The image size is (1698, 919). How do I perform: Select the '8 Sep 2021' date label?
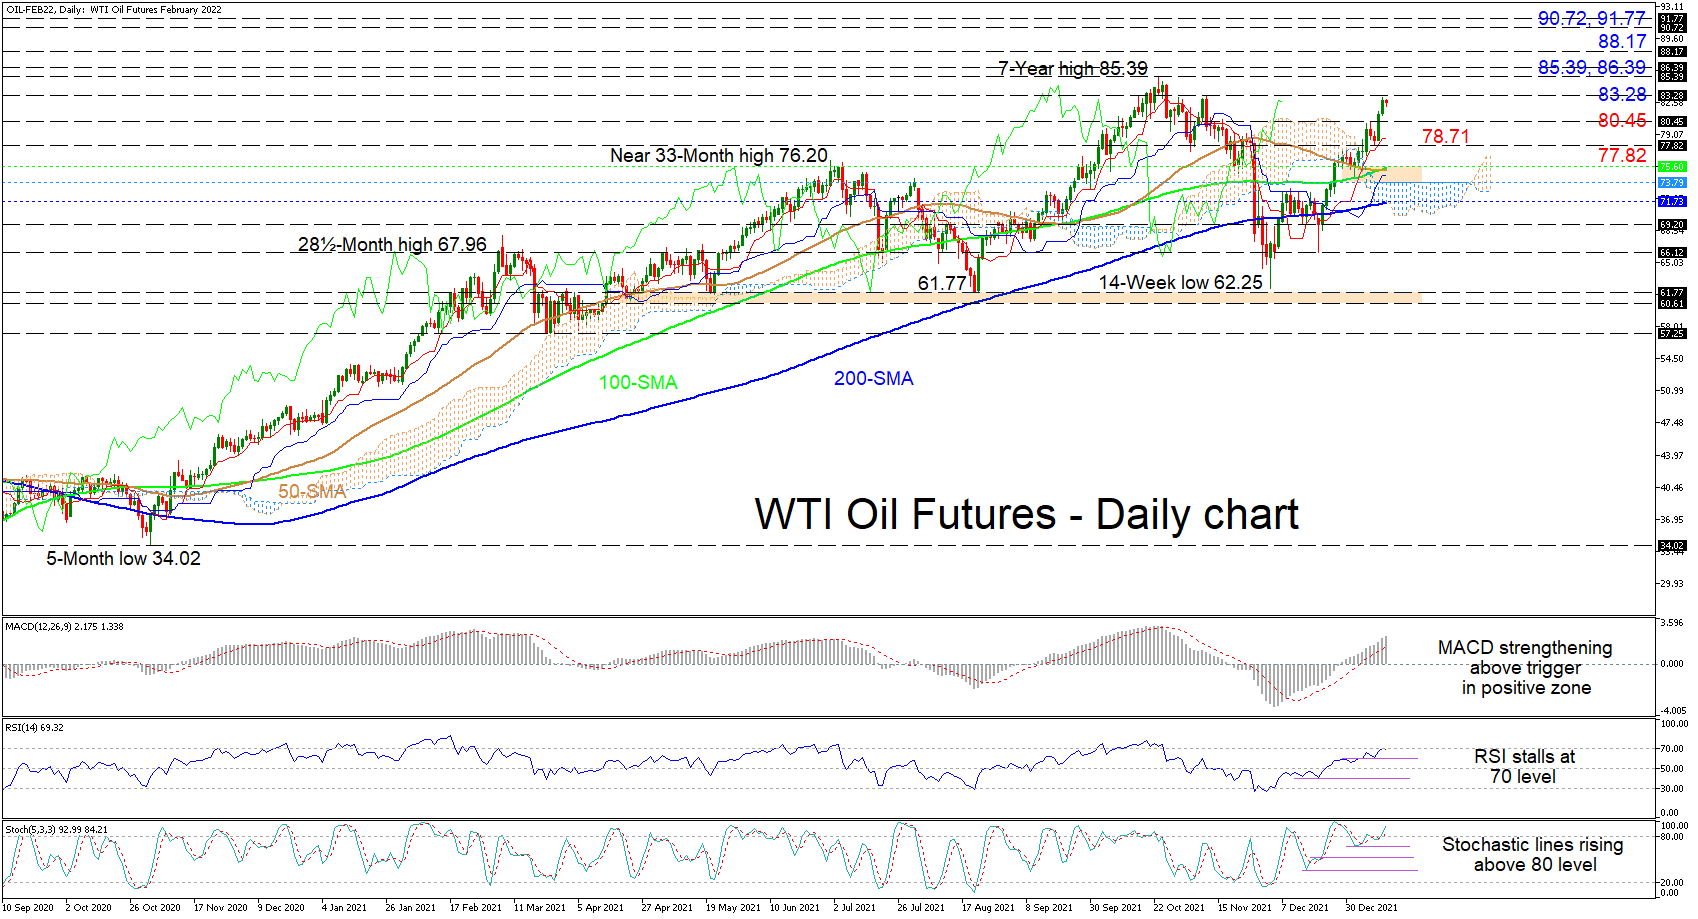tap(1049, 908)
